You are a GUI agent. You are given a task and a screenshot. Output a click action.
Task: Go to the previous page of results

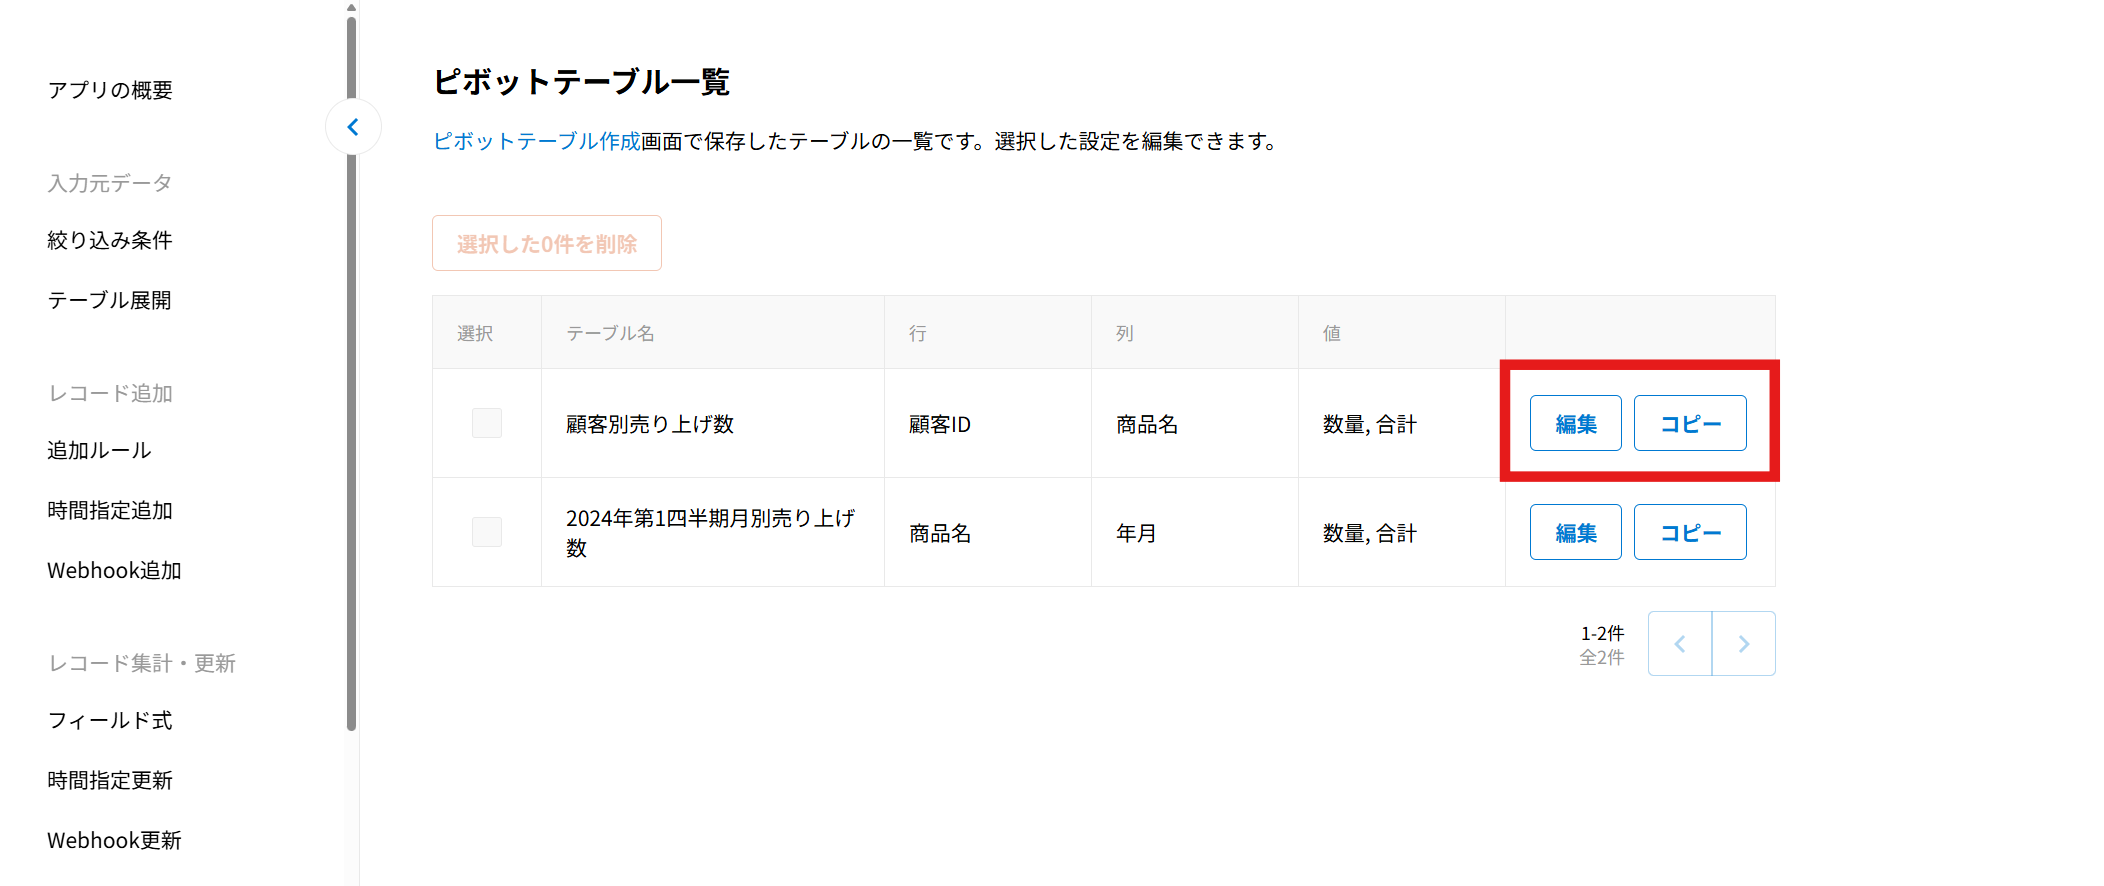[1679, 644]
